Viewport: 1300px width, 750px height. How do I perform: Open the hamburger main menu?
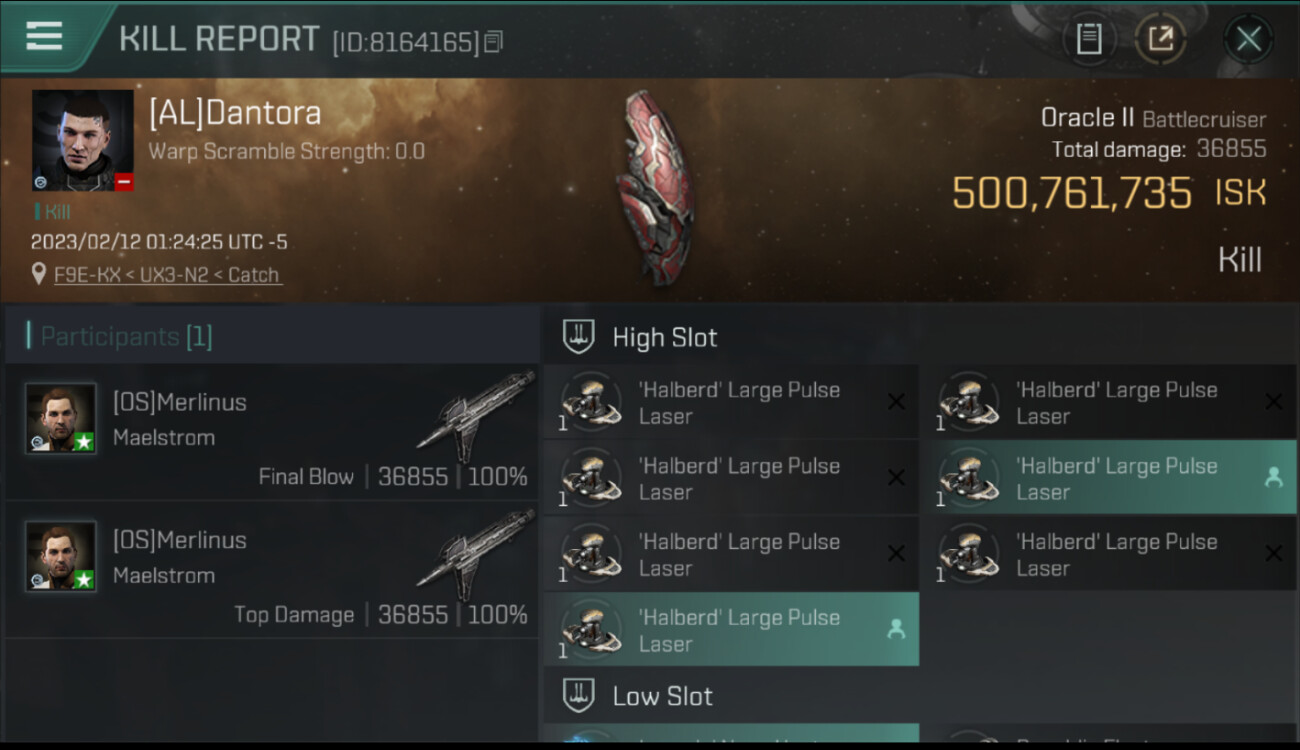[x=44, y=36]
